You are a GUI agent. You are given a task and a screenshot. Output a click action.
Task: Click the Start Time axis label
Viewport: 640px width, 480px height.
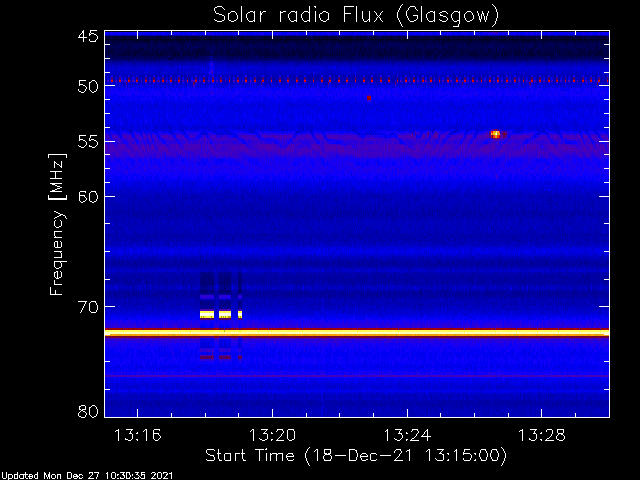pyautogui.click(x=356, y=456)
